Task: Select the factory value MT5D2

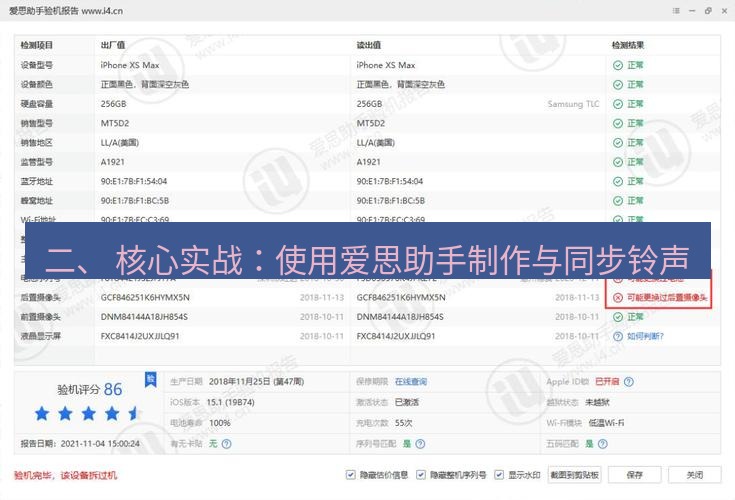Action: pyautogui.click(x=115, y=123)
